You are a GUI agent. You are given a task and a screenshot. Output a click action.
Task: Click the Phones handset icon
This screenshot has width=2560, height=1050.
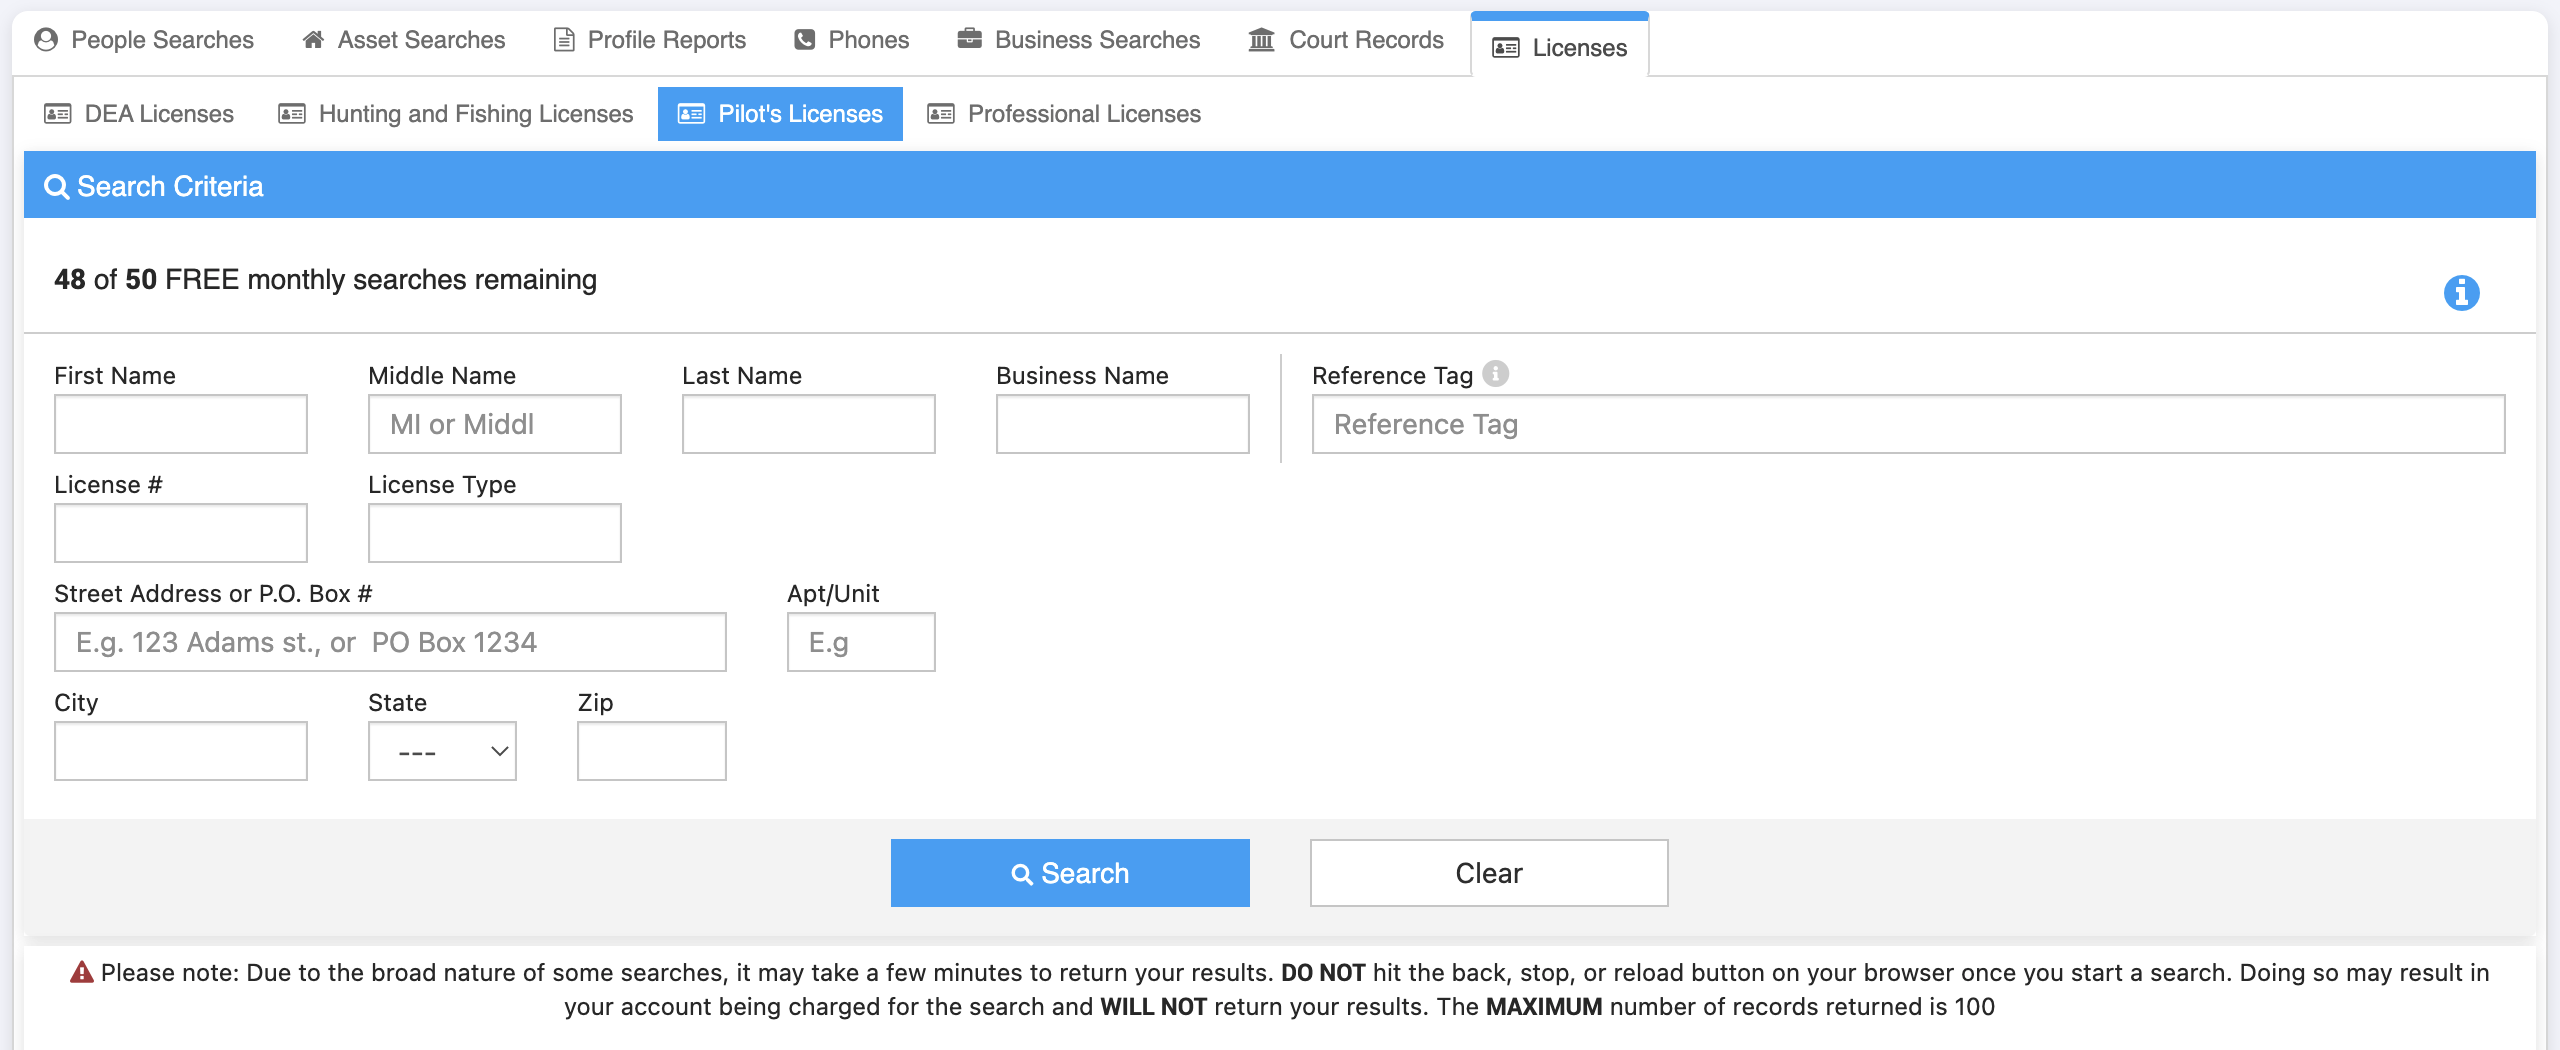[804, 40]
